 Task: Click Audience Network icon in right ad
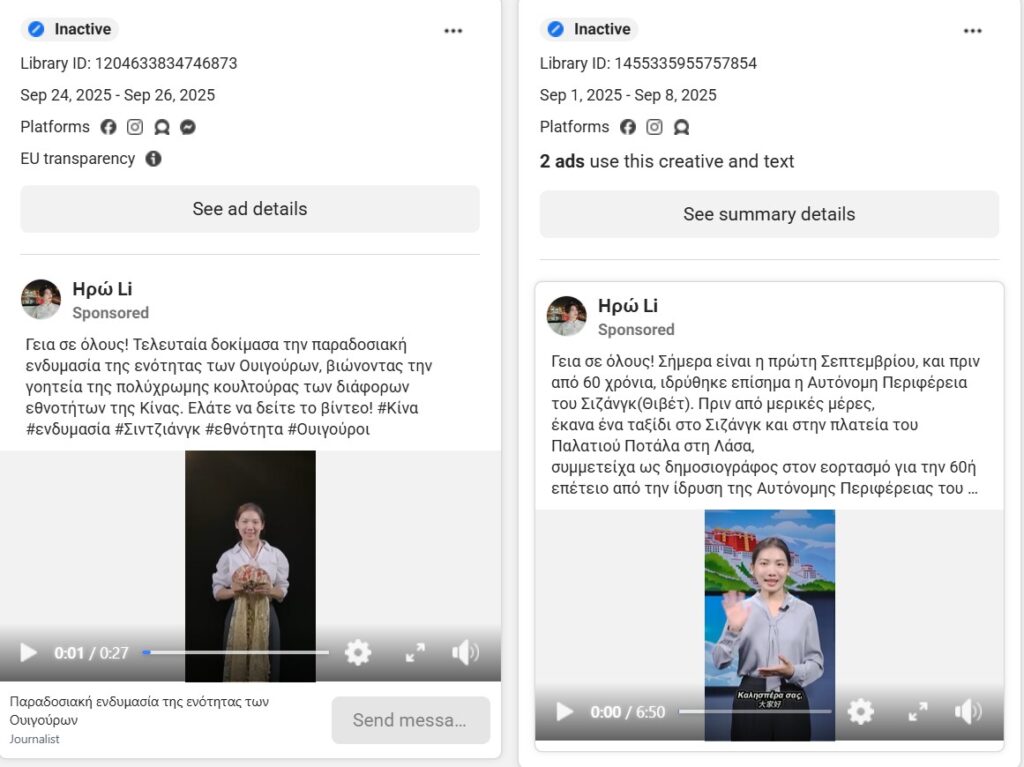[x=681, y=127]
